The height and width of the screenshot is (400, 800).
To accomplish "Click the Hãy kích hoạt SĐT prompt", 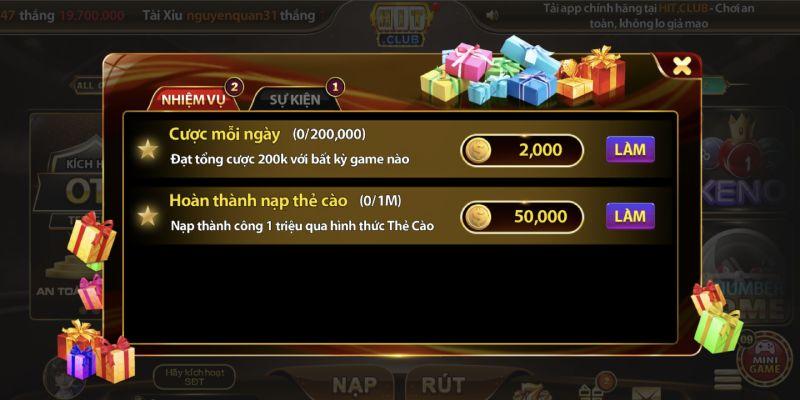I will (x=195, y=377).
